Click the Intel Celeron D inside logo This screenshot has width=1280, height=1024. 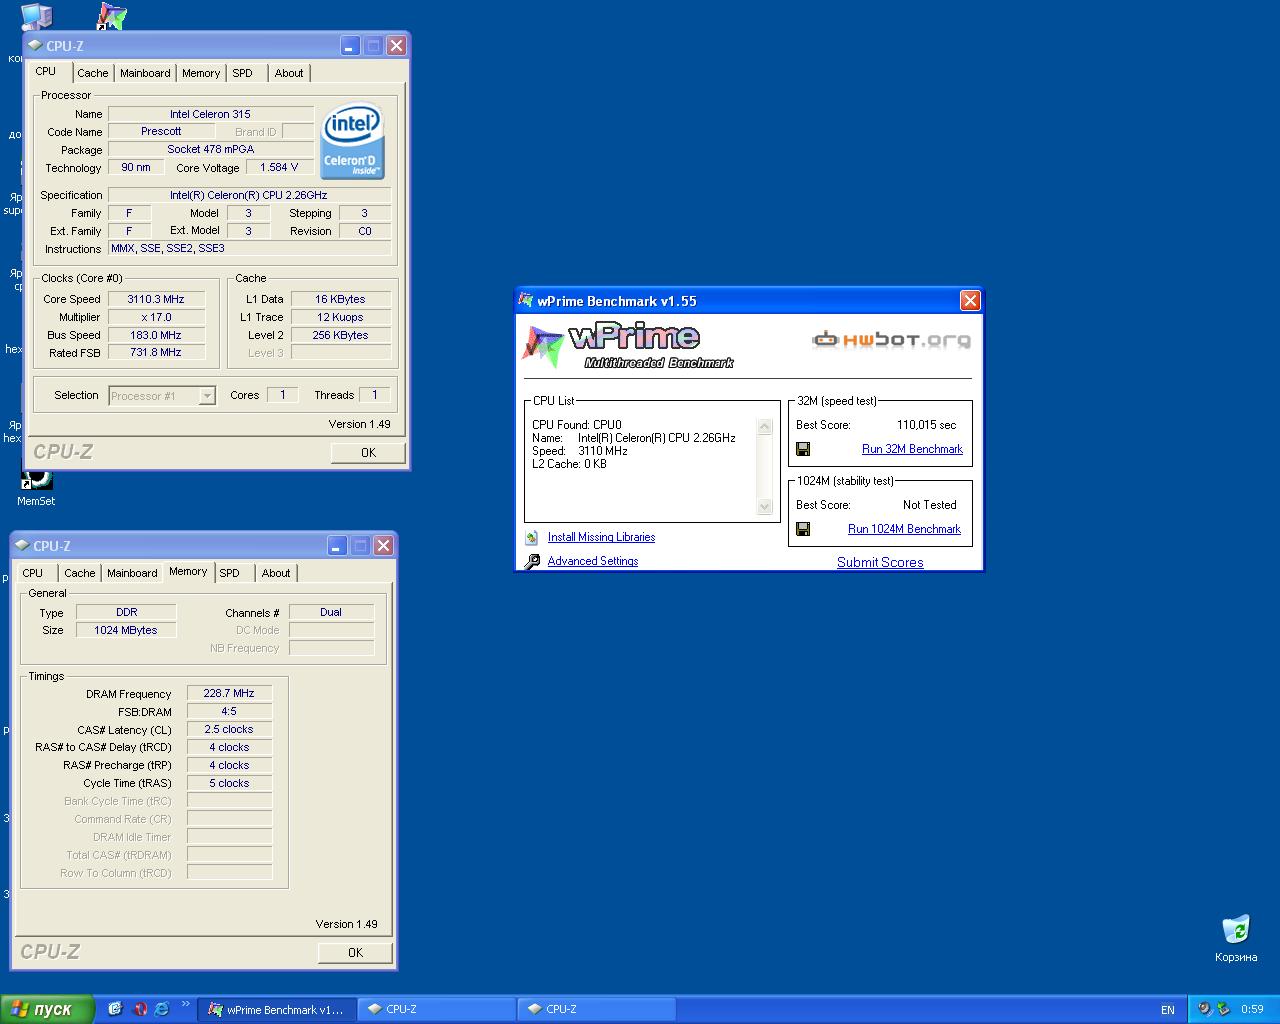pyautogui.click(x=352, y=143)
